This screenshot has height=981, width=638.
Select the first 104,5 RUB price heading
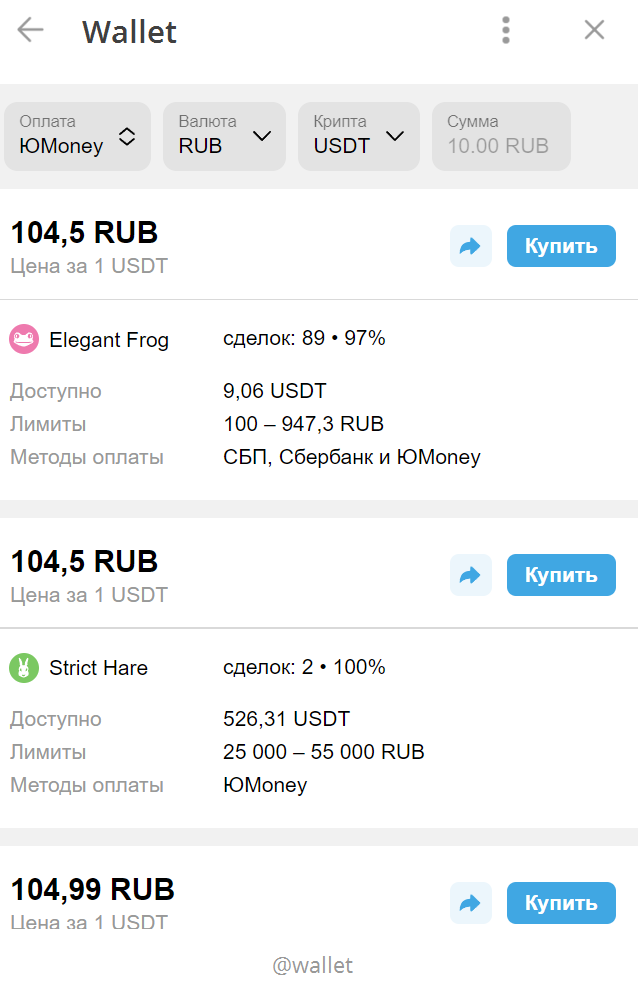pyautogui.click(x=84, y=232)
